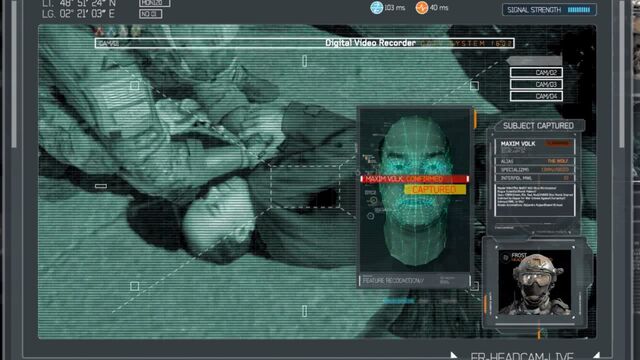Switch to the CAM/02 feed

pos(536,73)
